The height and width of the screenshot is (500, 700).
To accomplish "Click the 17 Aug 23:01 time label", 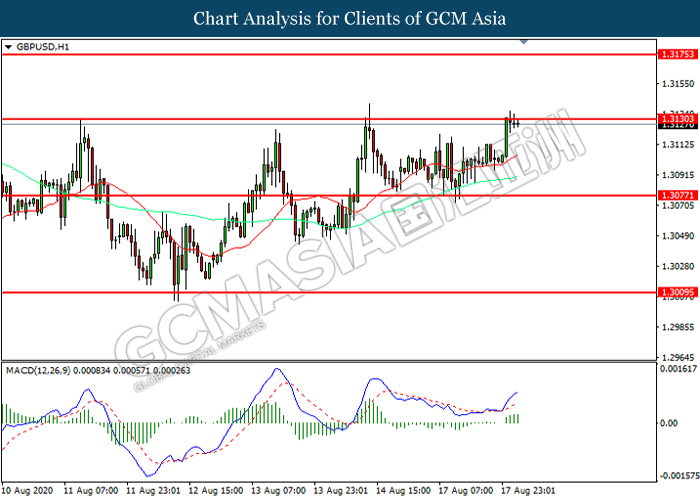I will point(529,491).
